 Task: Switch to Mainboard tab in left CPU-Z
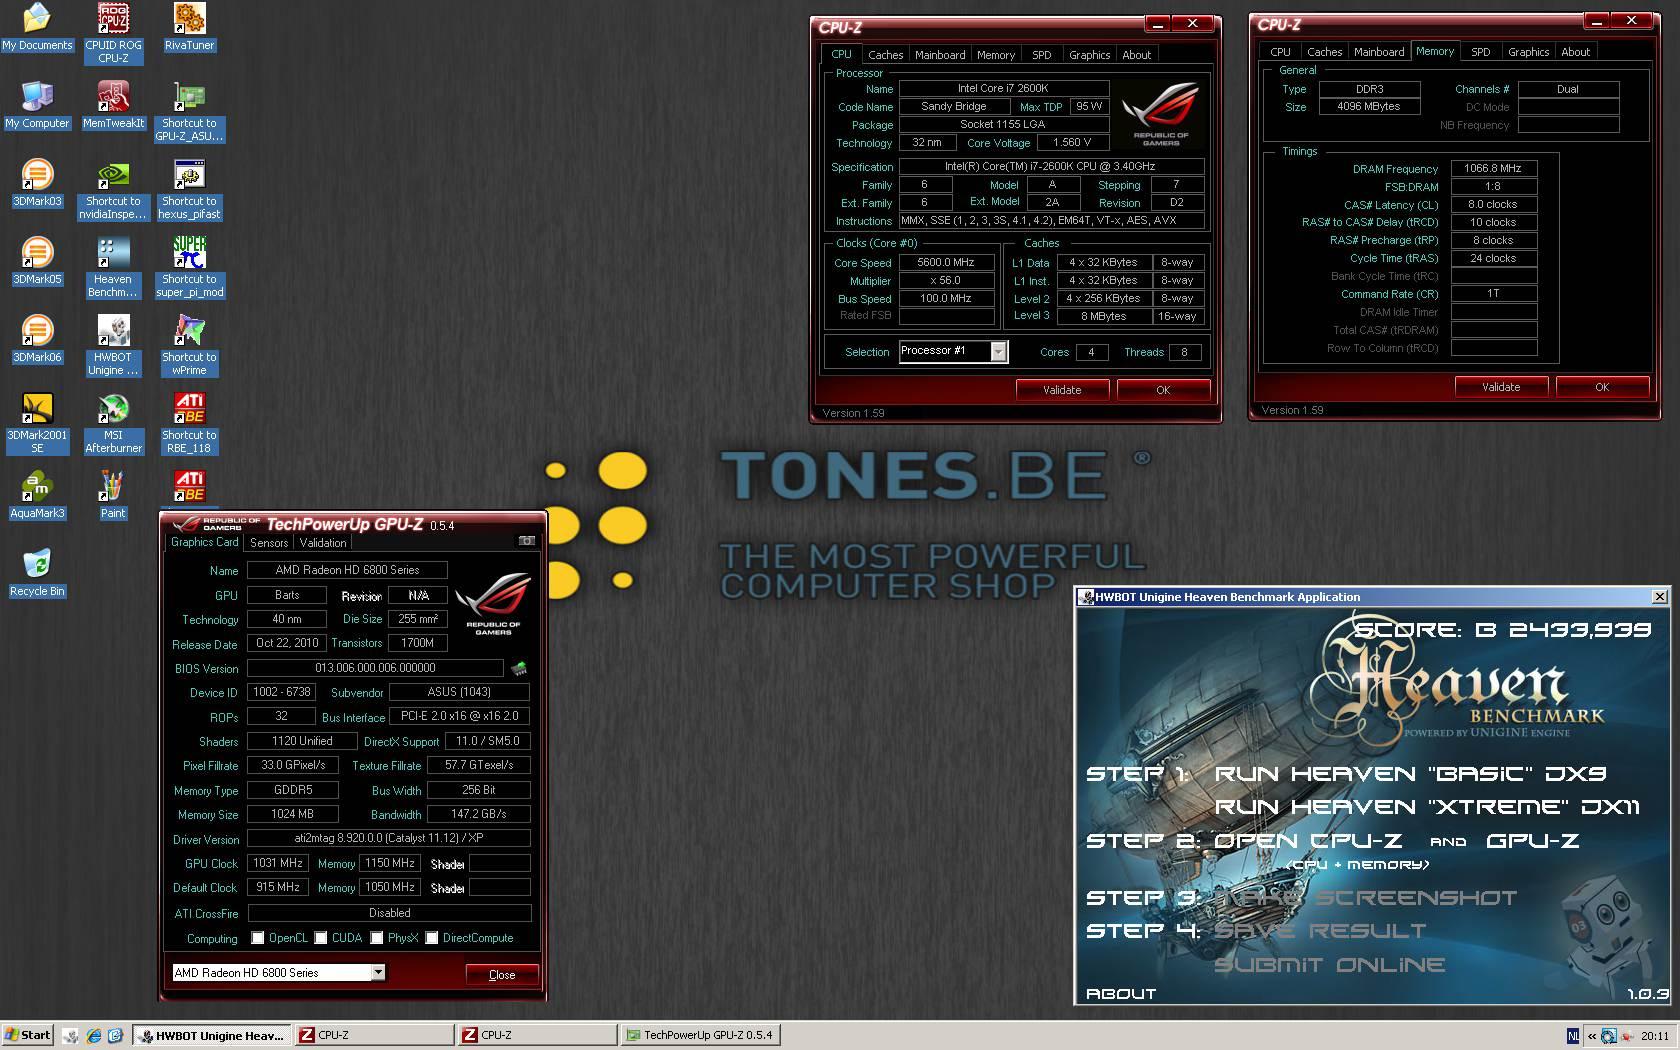coord(940,55)
